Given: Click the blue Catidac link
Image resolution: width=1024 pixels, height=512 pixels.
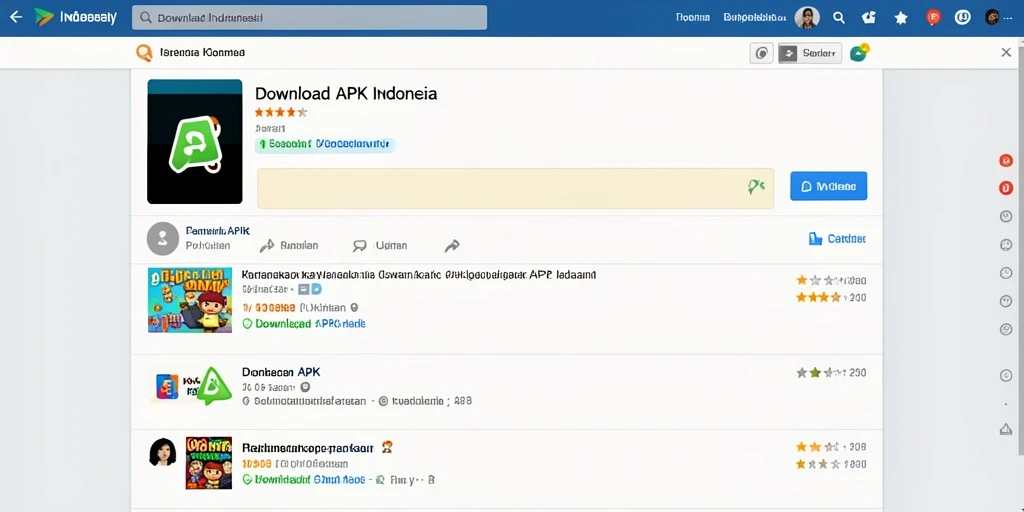Looking at the screenshot, I should coord(837,239).
